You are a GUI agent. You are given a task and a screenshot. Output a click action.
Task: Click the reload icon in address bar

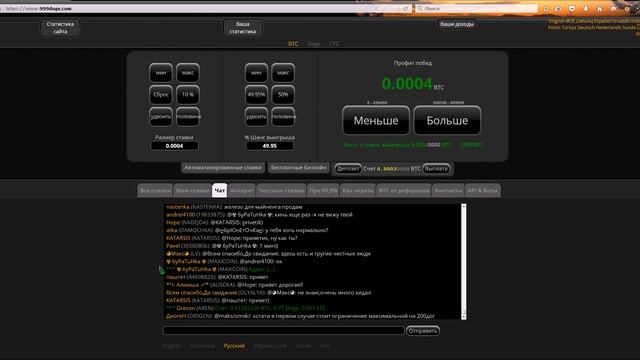(405, 9)
